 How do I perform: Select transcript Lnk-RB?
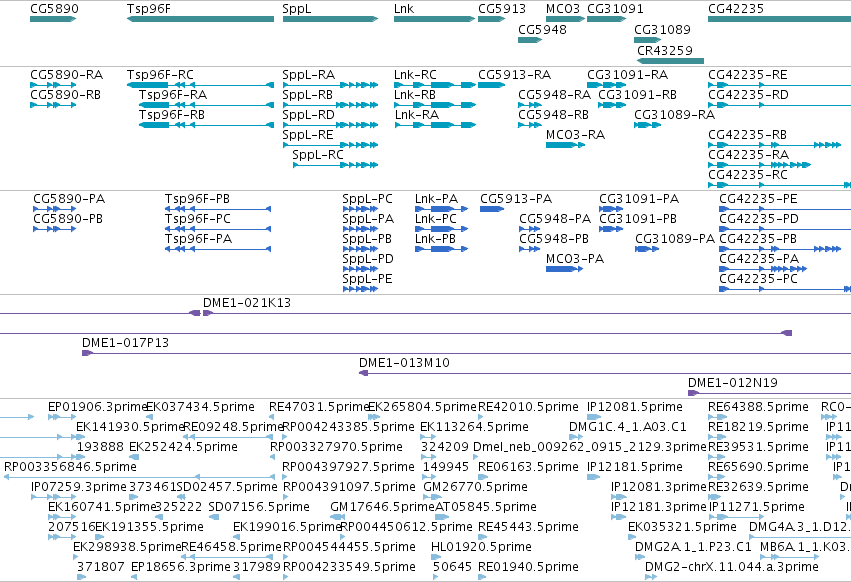(x=435, y=105)
